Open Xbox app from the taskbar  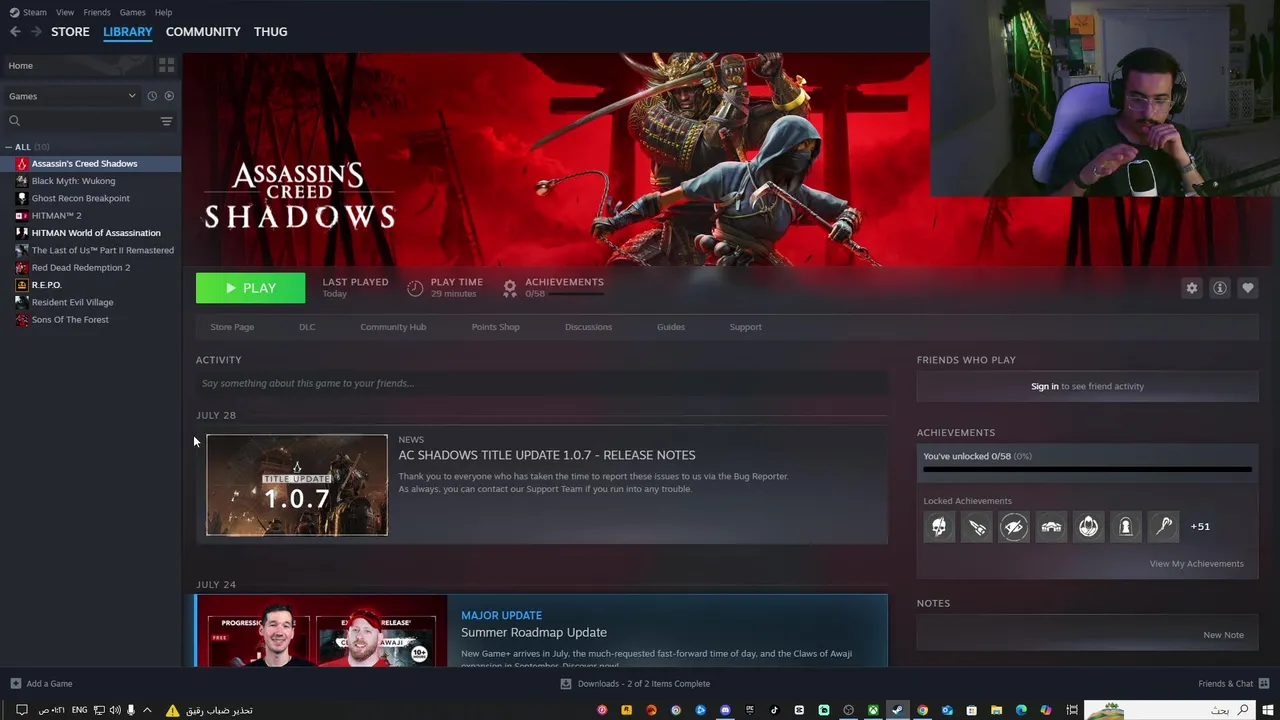pyautogui.click(x=873, y=710)
